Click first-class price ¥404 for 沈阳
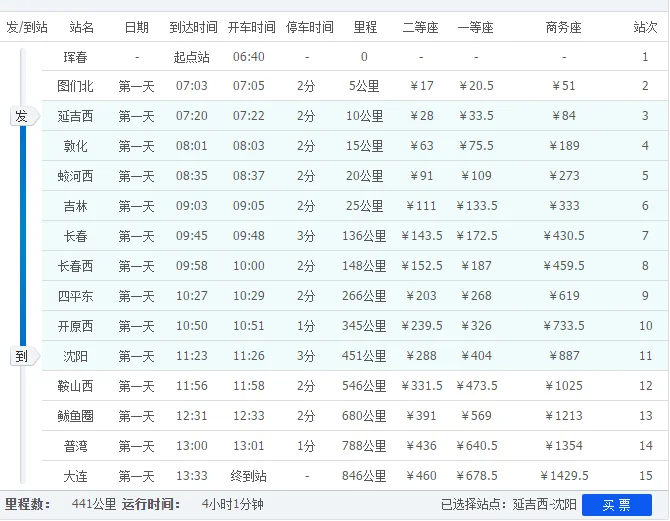 click(476, 356)
